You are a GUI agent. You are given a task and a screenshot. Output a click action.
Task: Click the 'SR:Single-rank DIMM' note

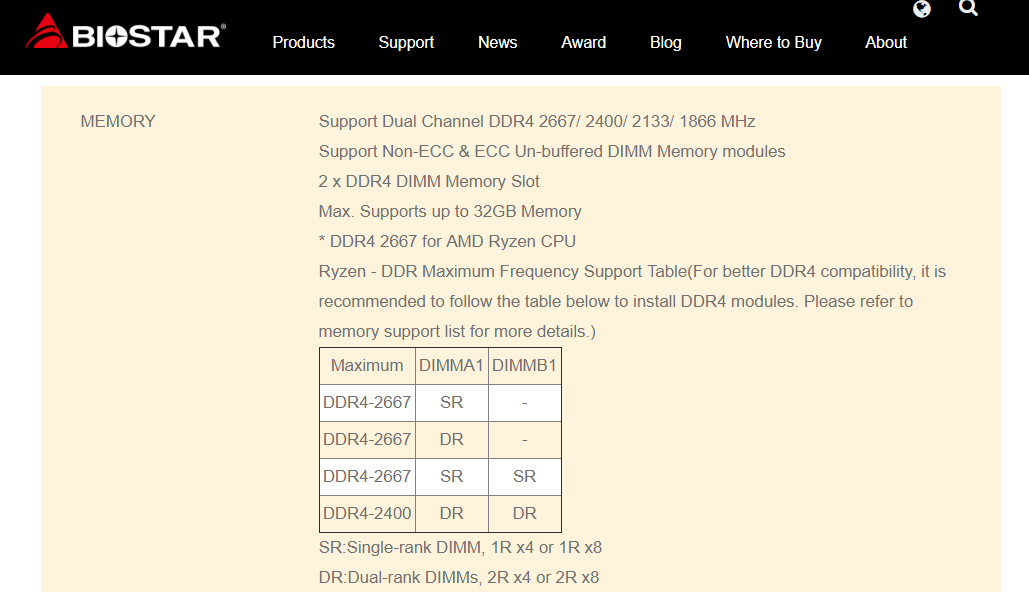click(460, 547)
